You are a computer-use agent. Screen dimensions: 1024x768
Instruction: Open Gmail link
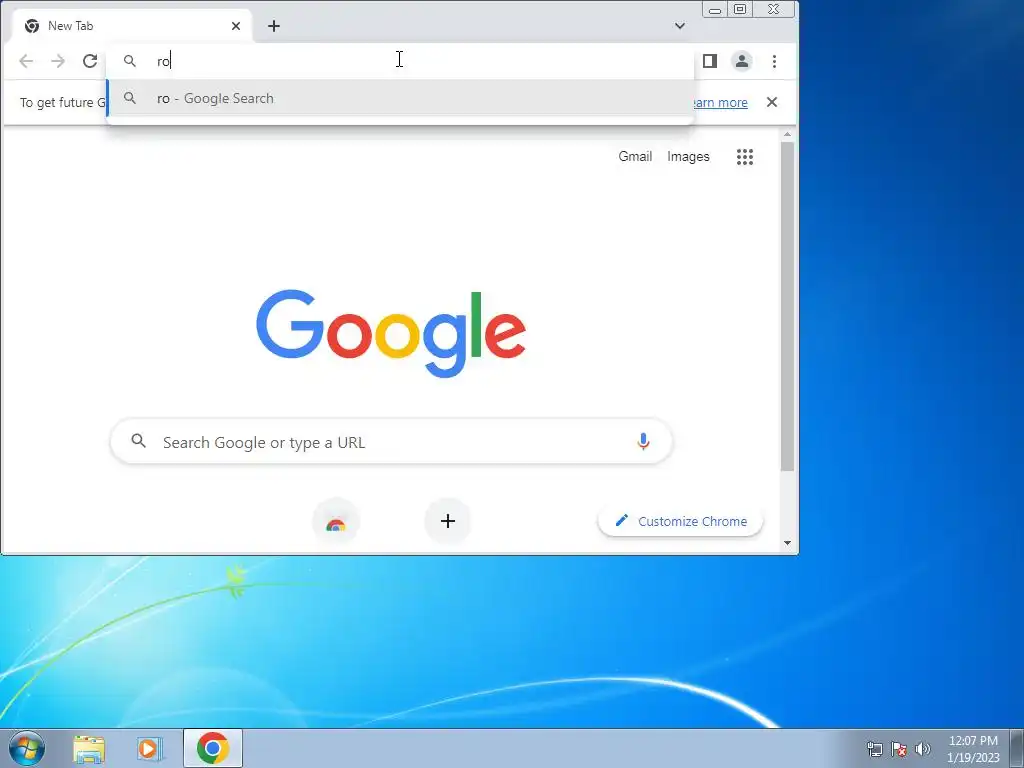tap(635, 157)
